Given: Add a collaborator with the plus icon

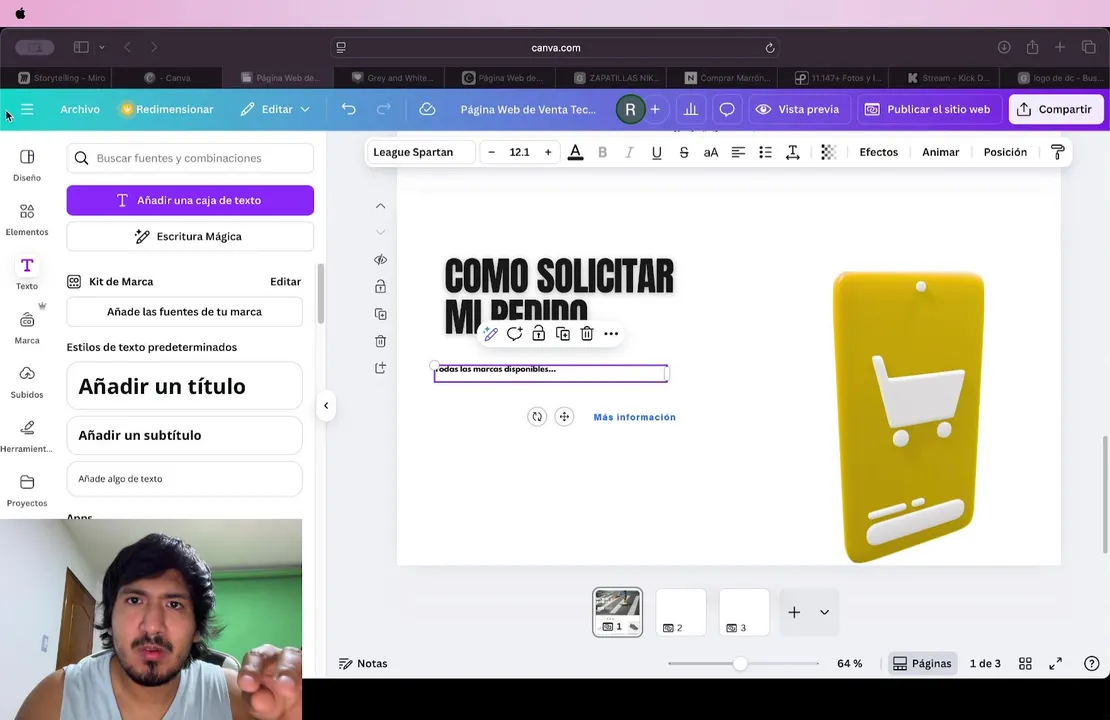Looking at the screenshot, I should [655, 109].
